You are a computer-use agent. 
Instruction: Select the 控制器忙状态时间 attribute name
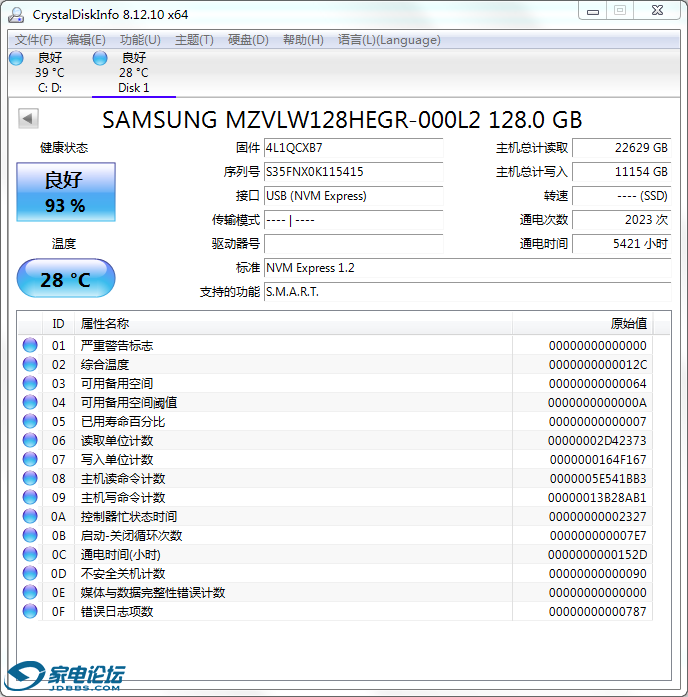129,517
